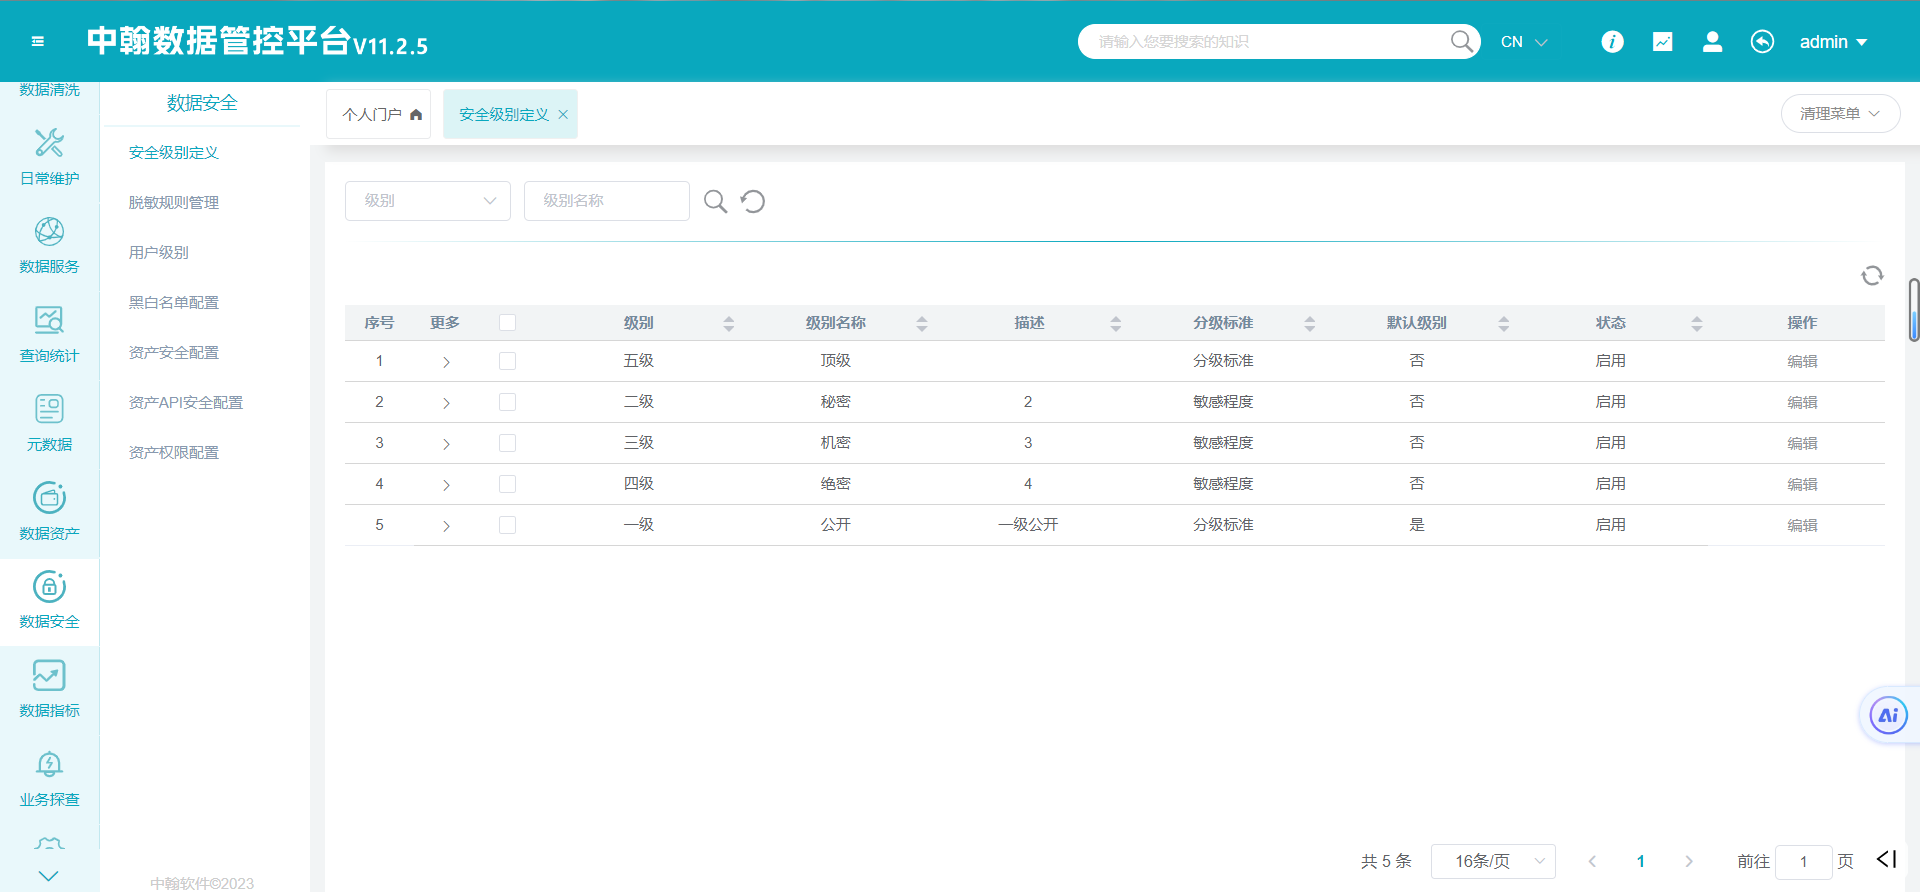Check the row 四级 checkbox
The height and width of the screenshot is (892, 1920).
507,484
